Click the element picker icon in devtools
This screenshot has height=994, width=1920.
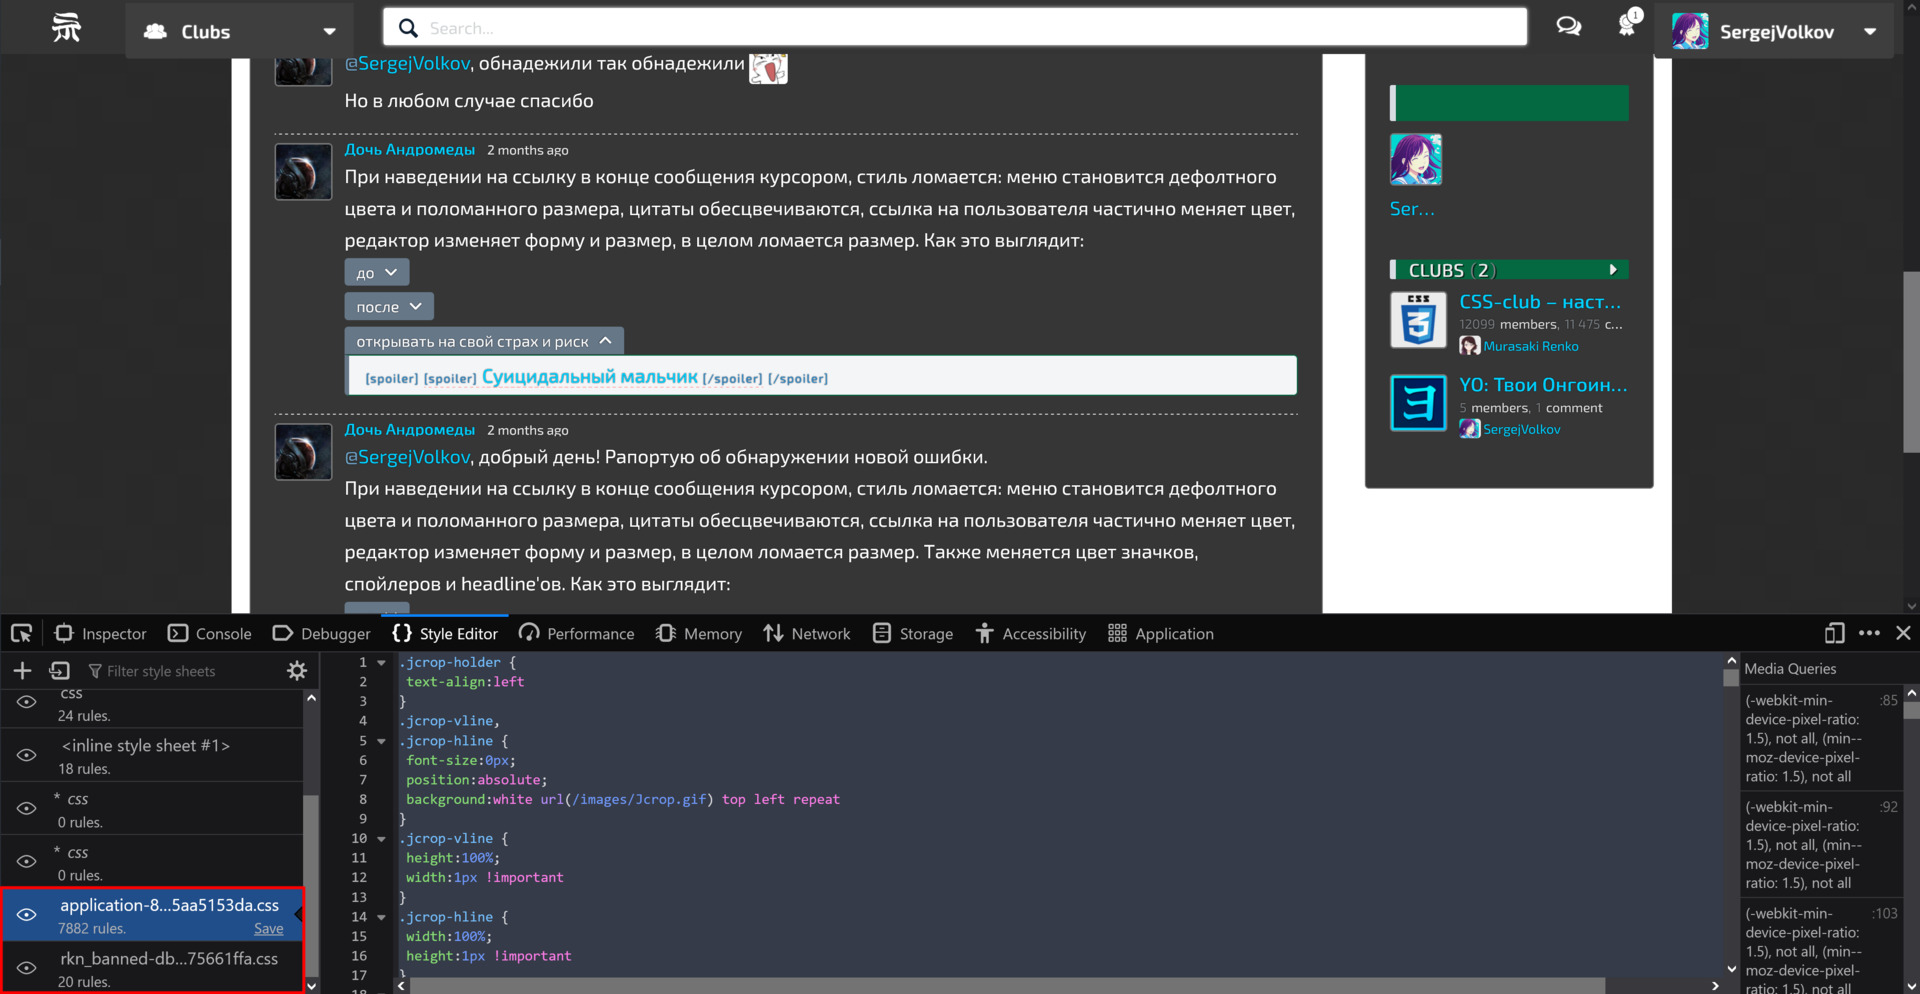click(21, 633)
